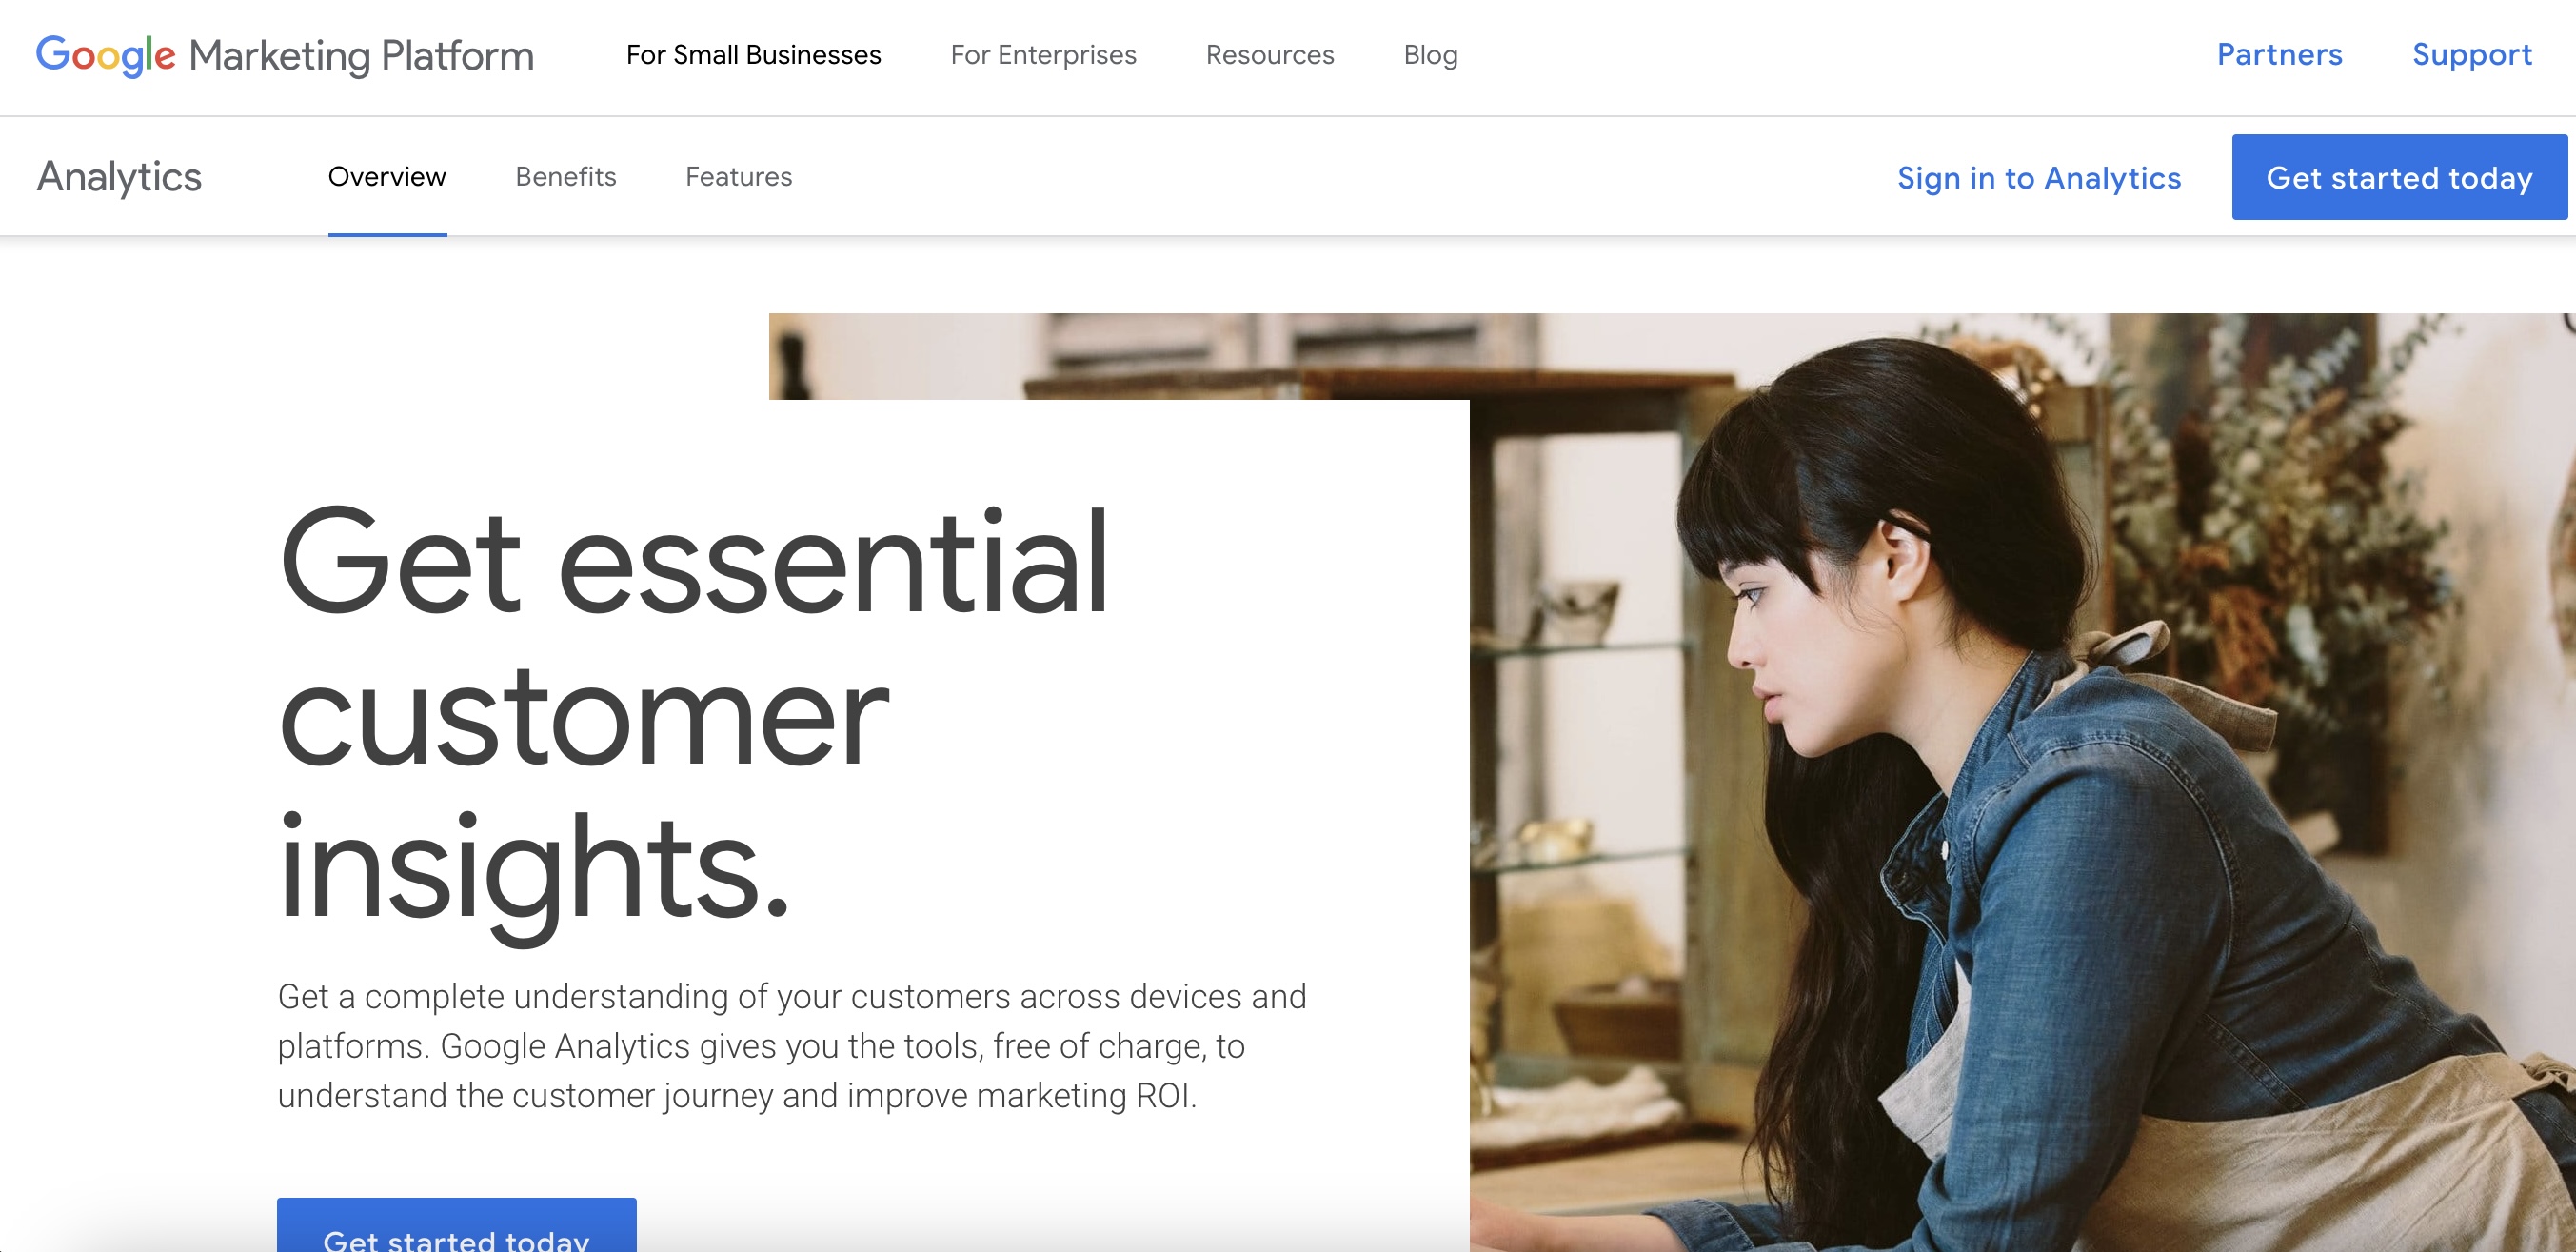Screen dimensions: 2576x1252
Task: Open the For Small Businesses menu
Action: [753, 55]
